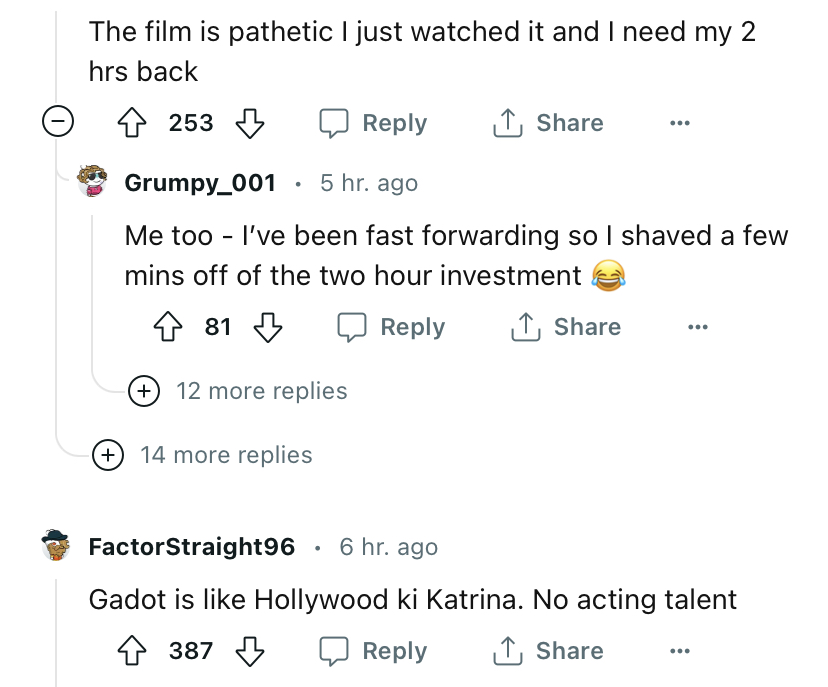Open FactorStraight96's avatar profile
The width and height of the screenshot is (828, 687).
click(60, 546)
